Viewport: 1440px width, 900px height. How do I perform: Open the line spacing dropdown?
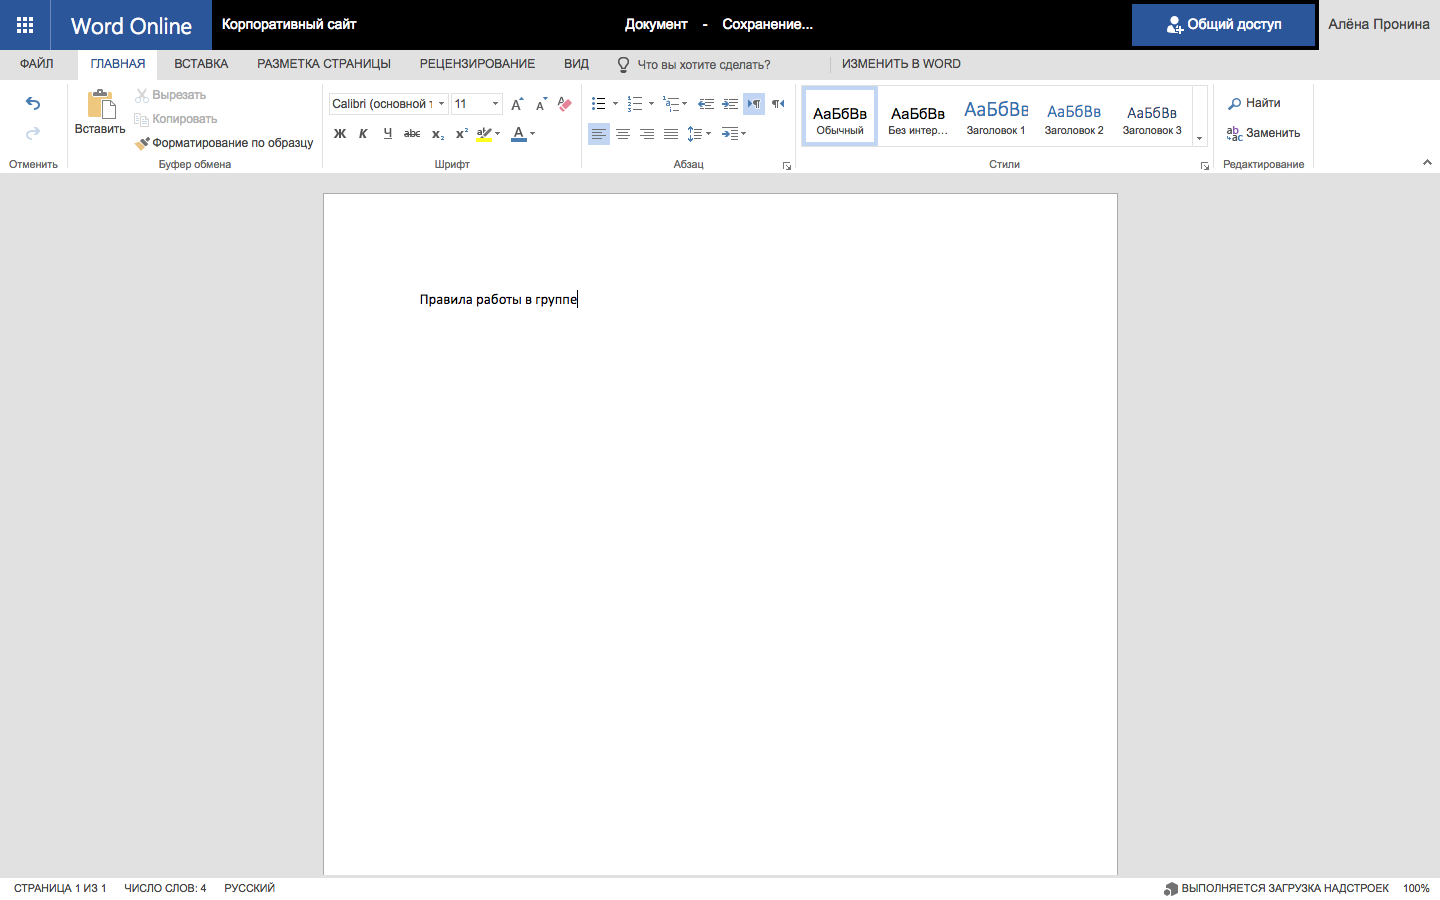pyautogui.click(x=706, y=133)
